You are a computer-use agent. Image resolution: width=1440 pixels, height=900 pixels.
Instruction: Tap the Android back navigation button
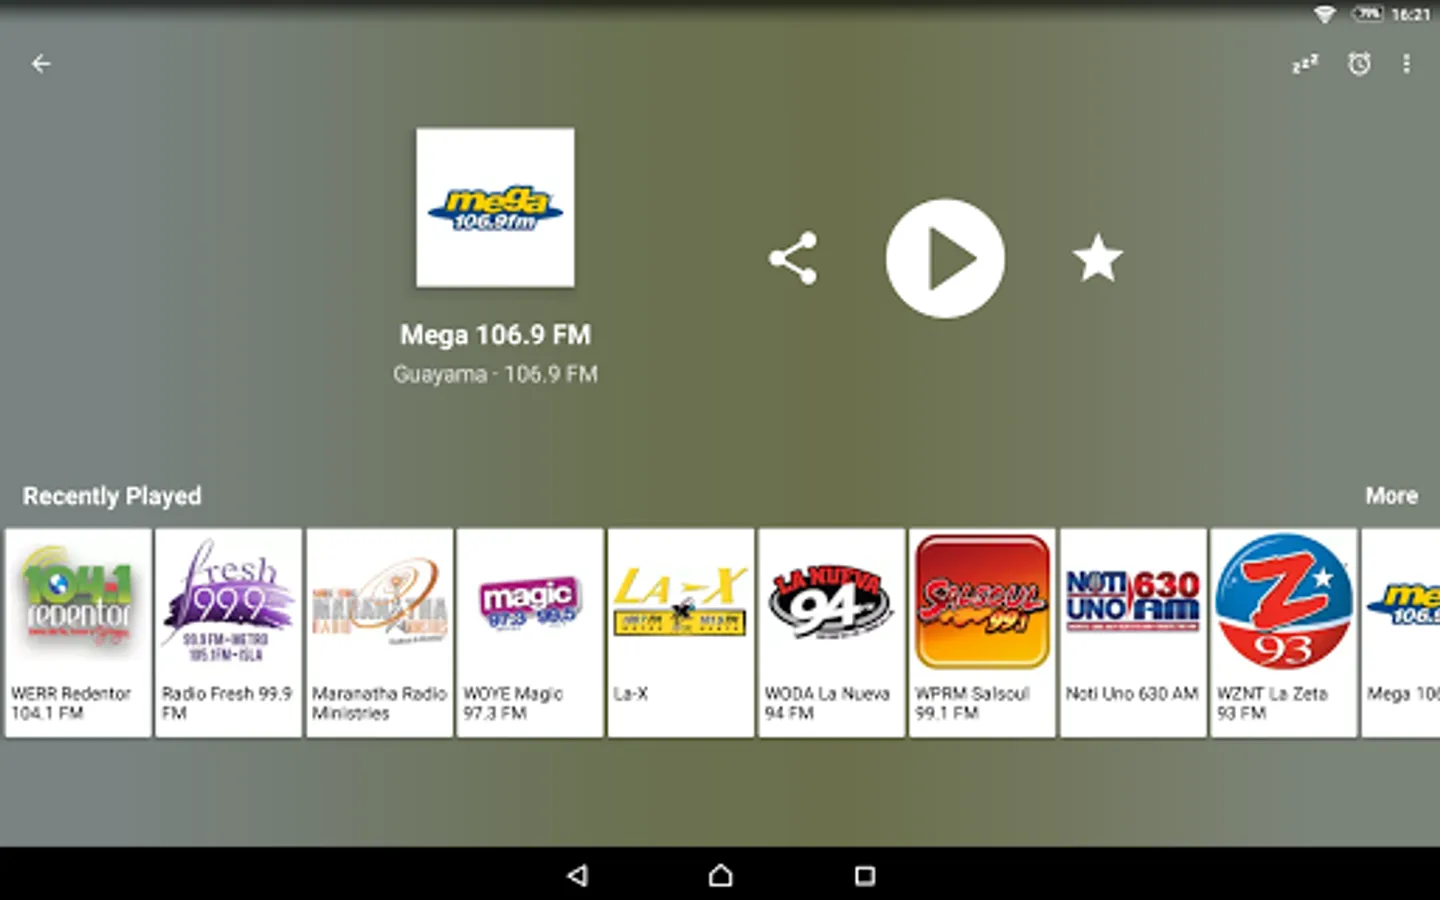[x=577, y=876]
